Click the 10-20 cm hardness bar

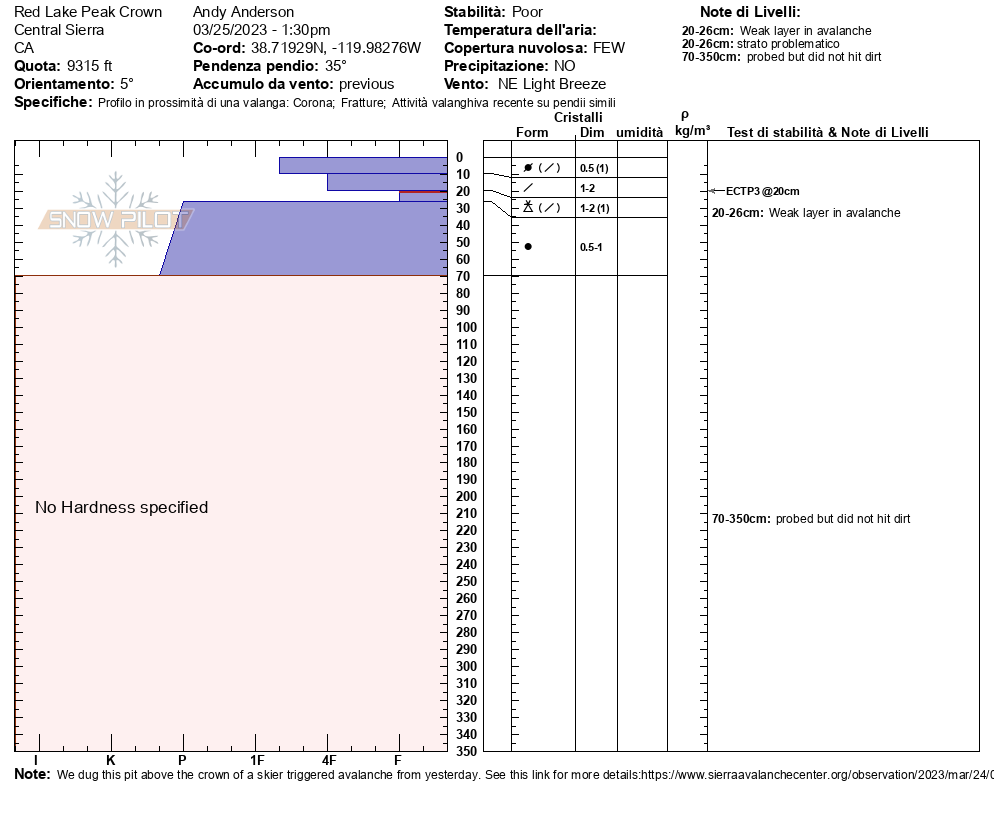(387, 182)
